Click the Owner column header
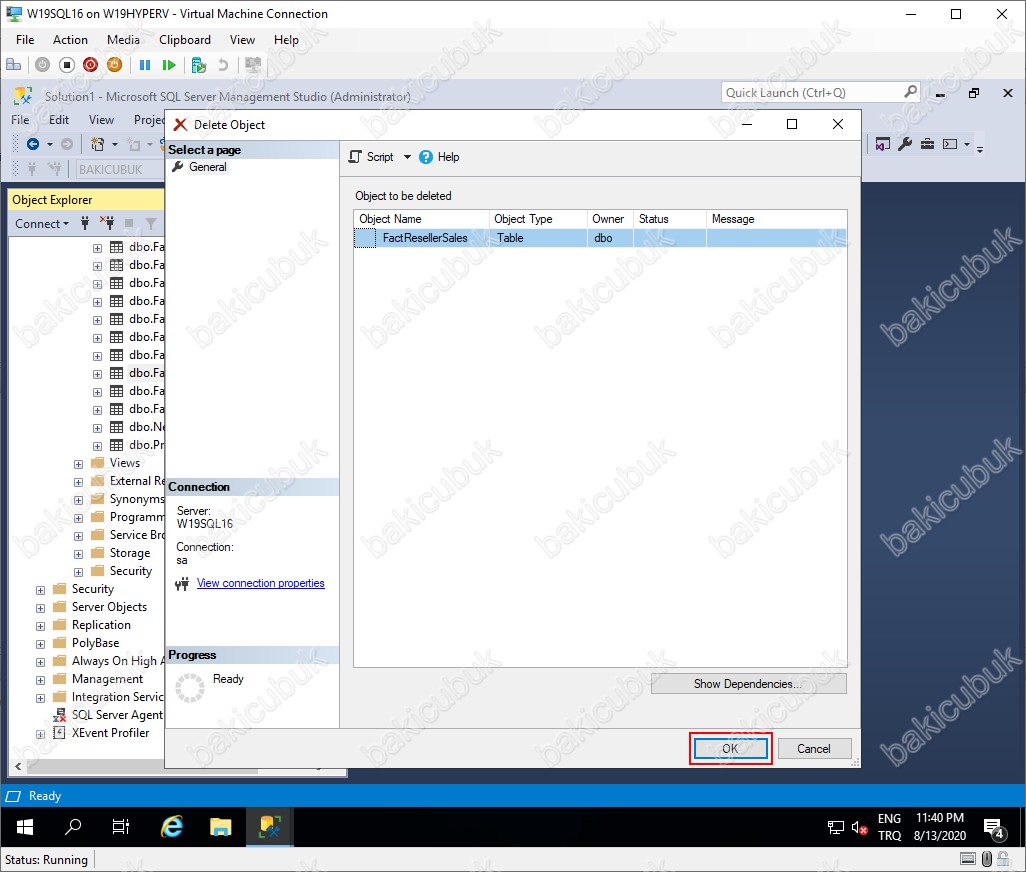Image resolution: width=1026 pixels, height=872 pixels. click(x=610, y=219)
